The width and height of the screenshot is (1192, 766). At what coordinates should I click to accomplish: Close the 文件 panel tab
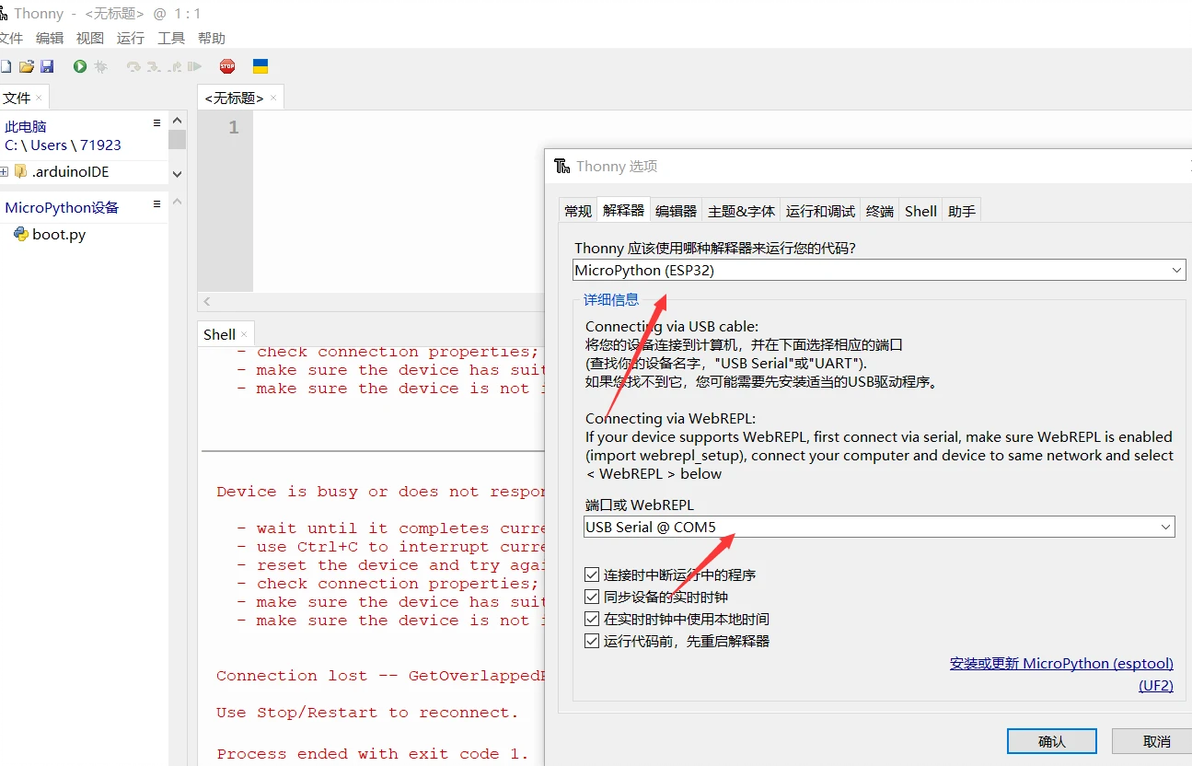(39, 98)
